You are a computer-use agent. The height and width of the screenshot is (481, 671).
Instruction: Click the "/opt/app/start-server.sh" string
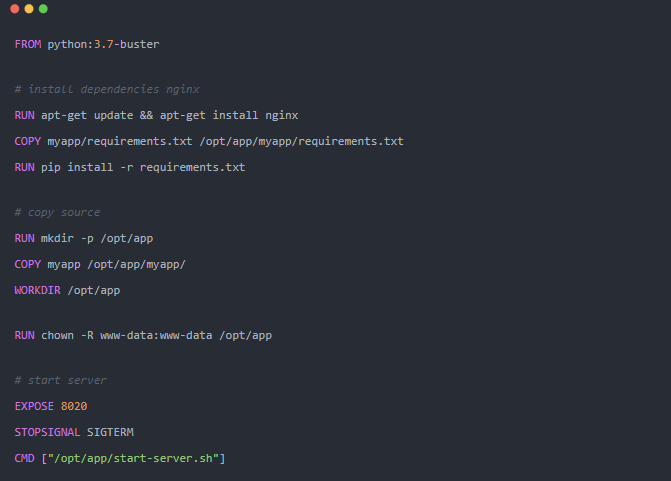133,458
